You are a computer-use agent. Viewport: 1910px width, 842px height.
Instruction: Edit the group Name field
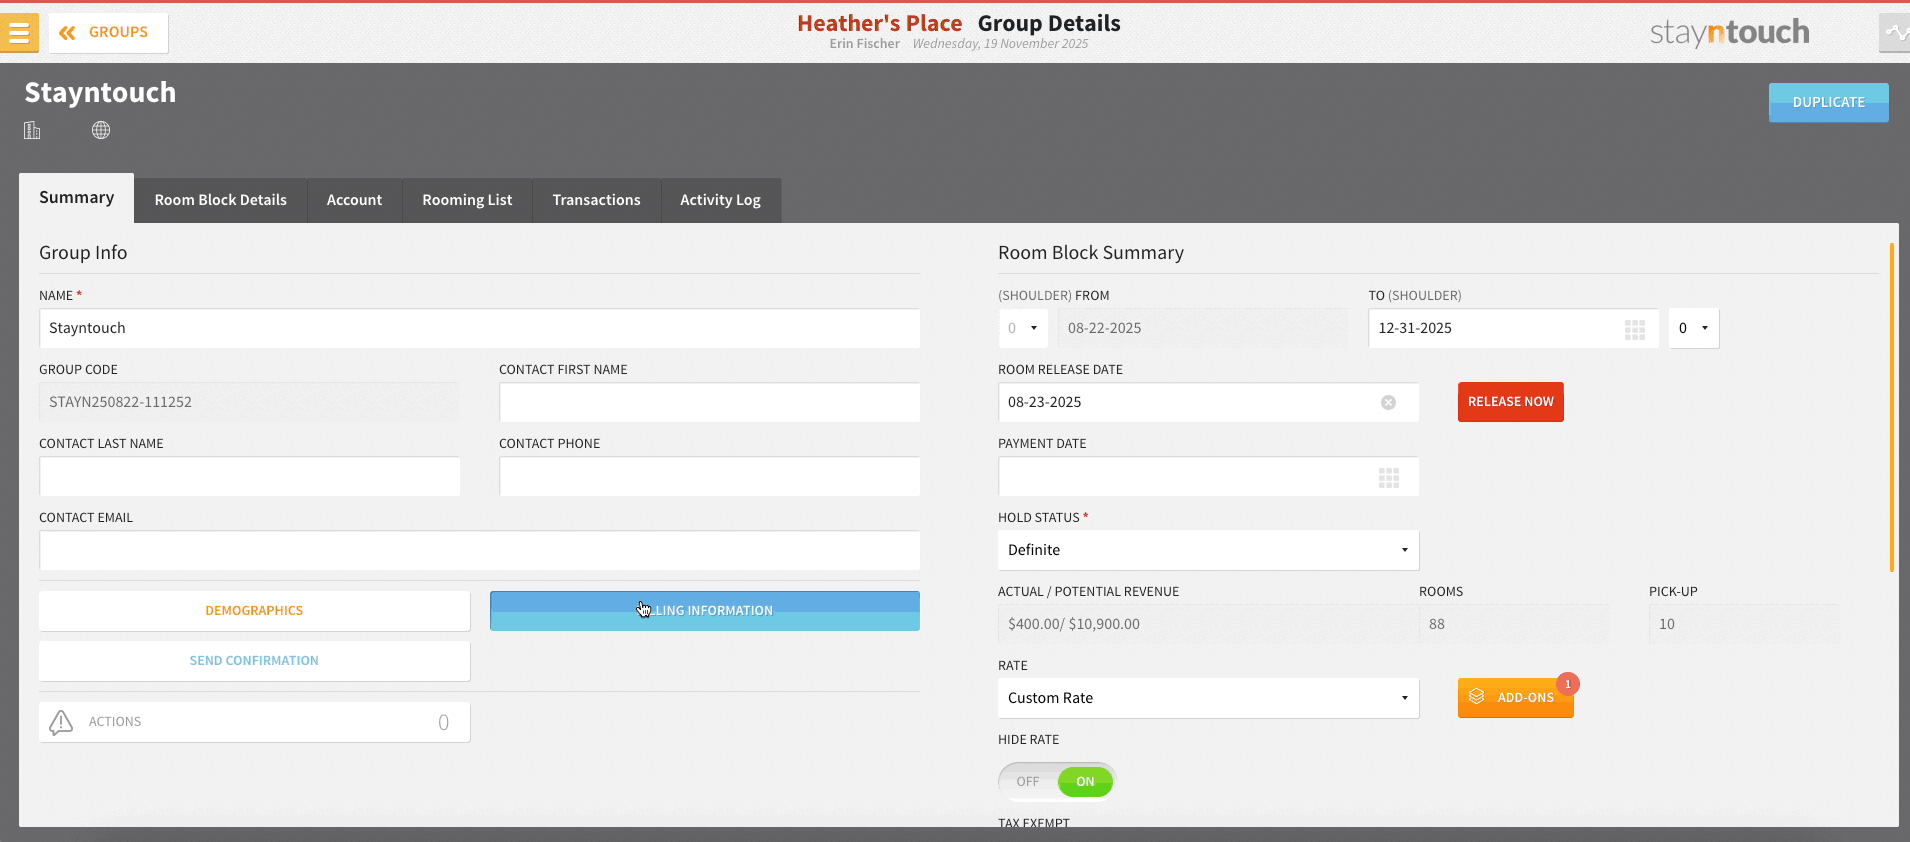click(x=479, y=328)
